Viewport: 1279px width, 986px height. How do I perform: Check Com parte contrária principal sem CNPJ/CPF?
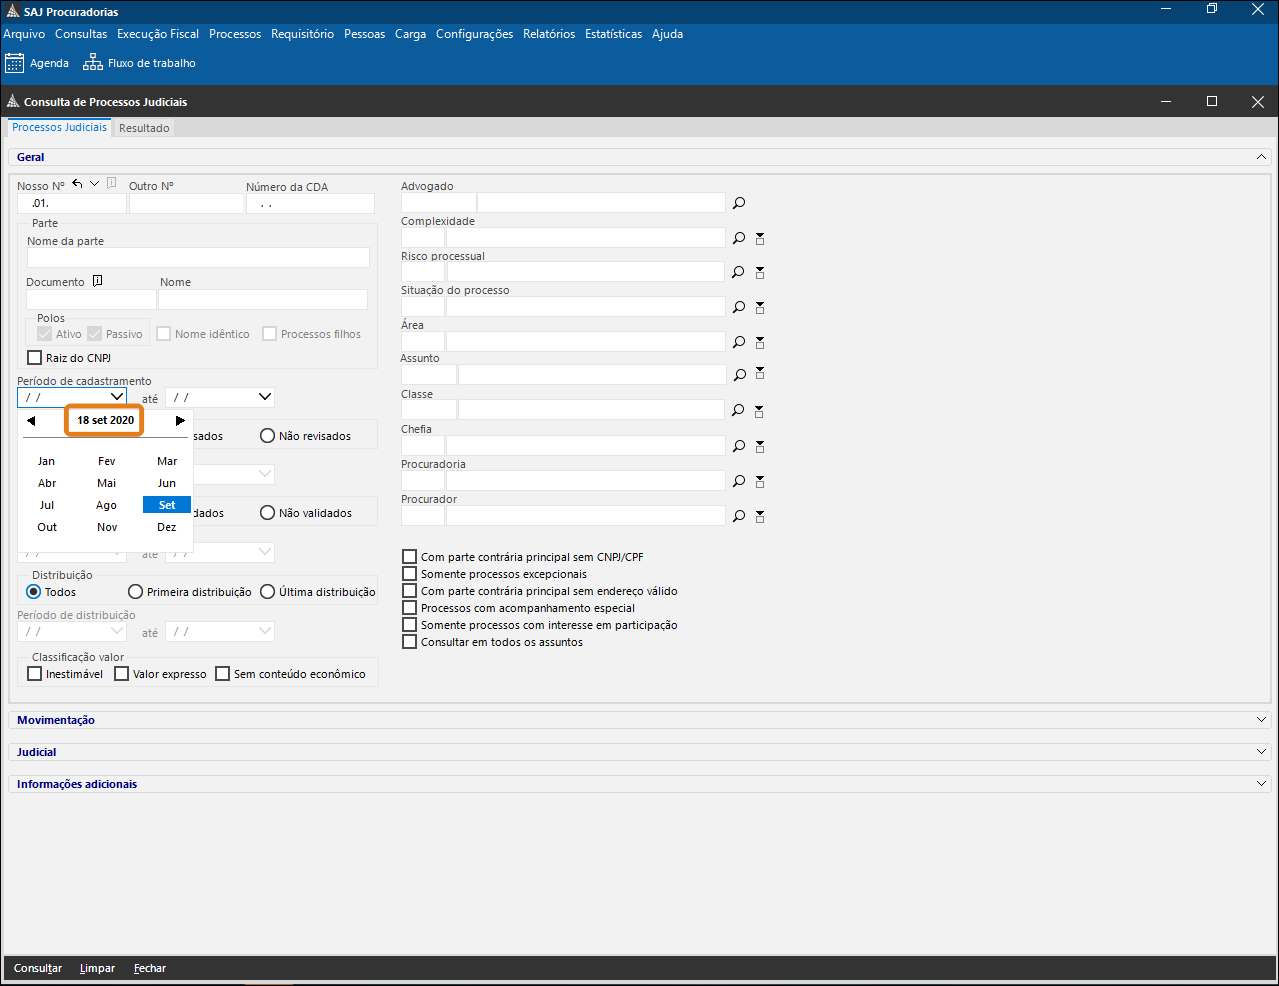(410, 557)
